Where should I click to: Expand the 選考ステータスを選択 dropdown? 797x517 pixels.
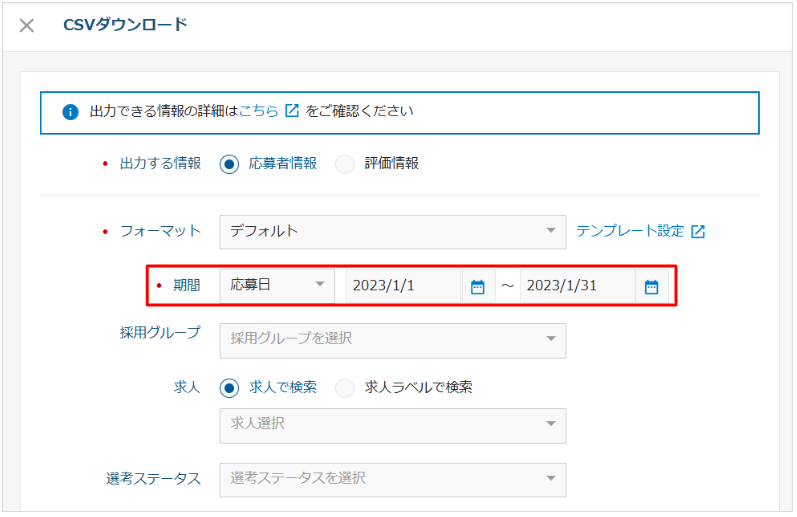tap(393, 480)
